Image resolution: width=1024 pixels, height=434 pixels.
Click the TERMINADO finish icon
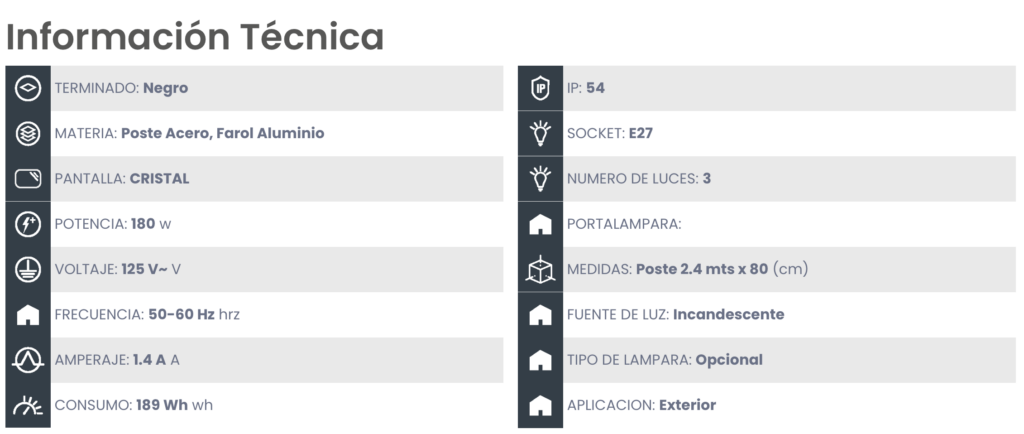coord(27,88)
